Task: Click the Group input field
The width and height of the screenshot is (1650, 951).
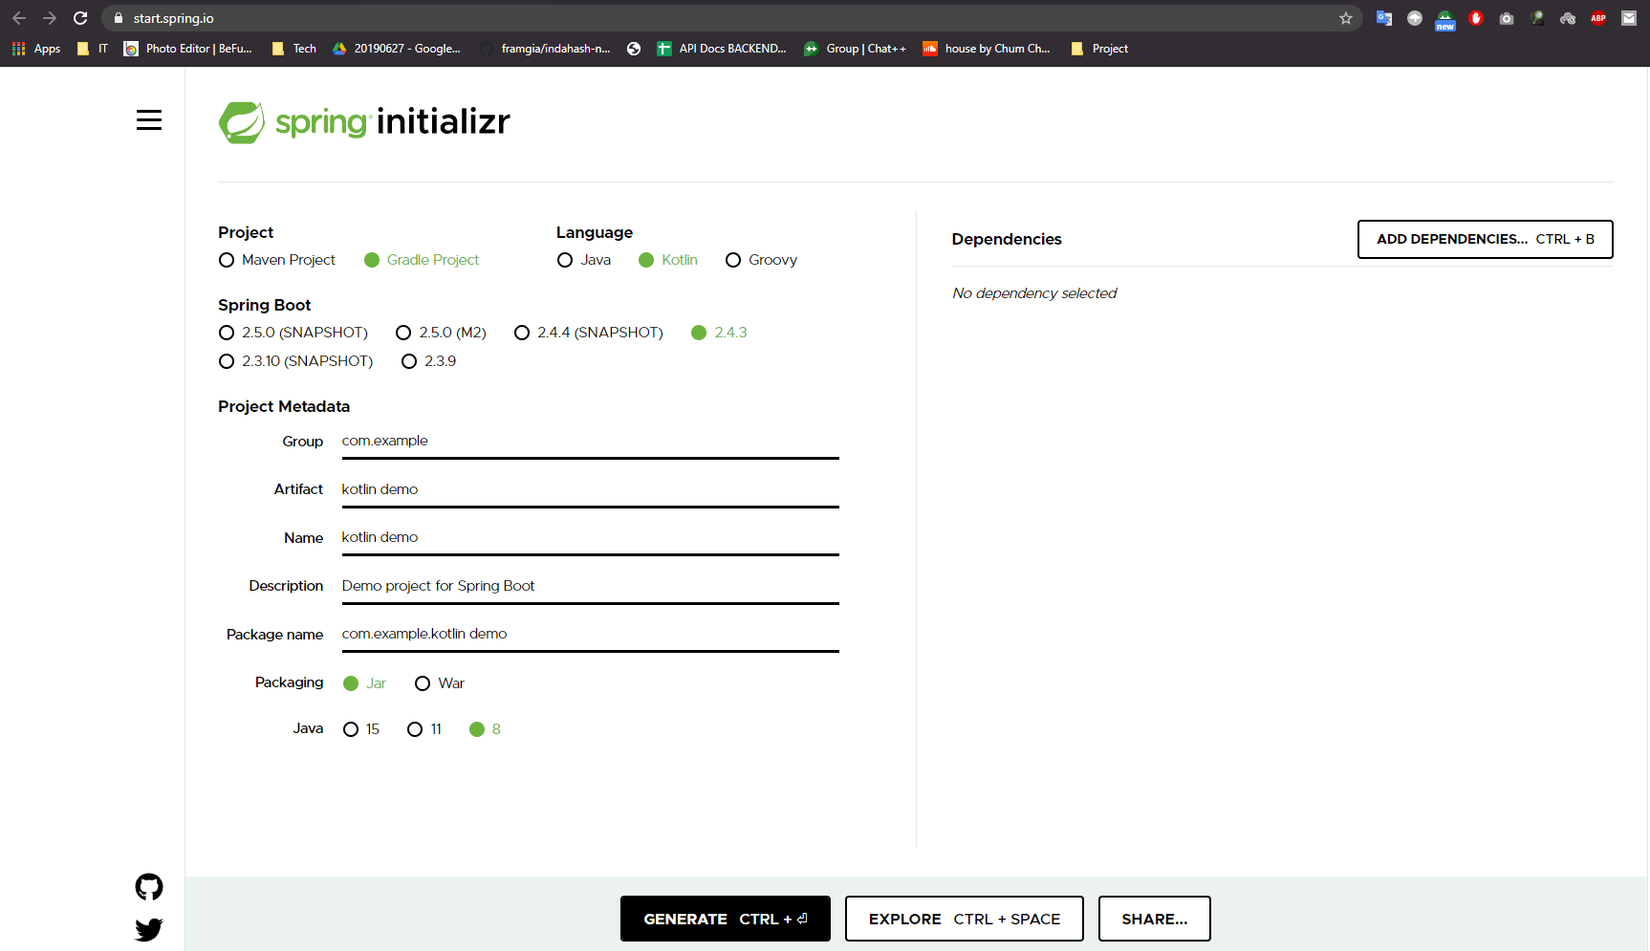Action: (x=590, y=441)
